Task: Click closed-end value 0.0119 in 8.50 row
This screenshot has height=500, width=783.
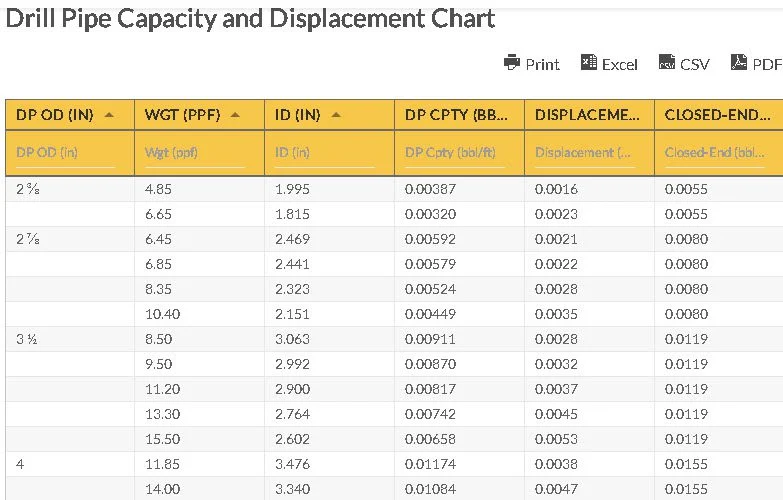Action: tap(686, 339)
